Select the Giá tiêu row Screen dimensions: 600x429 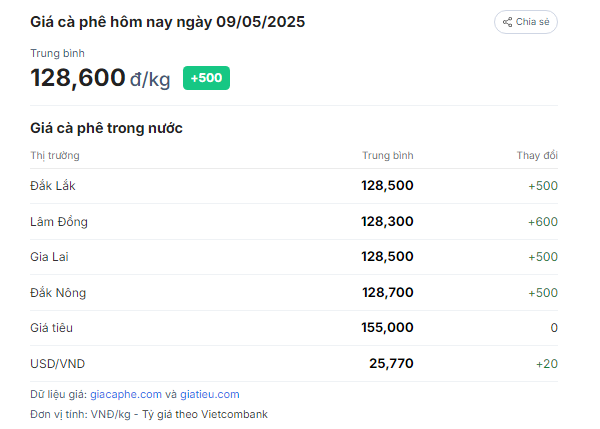294,328
